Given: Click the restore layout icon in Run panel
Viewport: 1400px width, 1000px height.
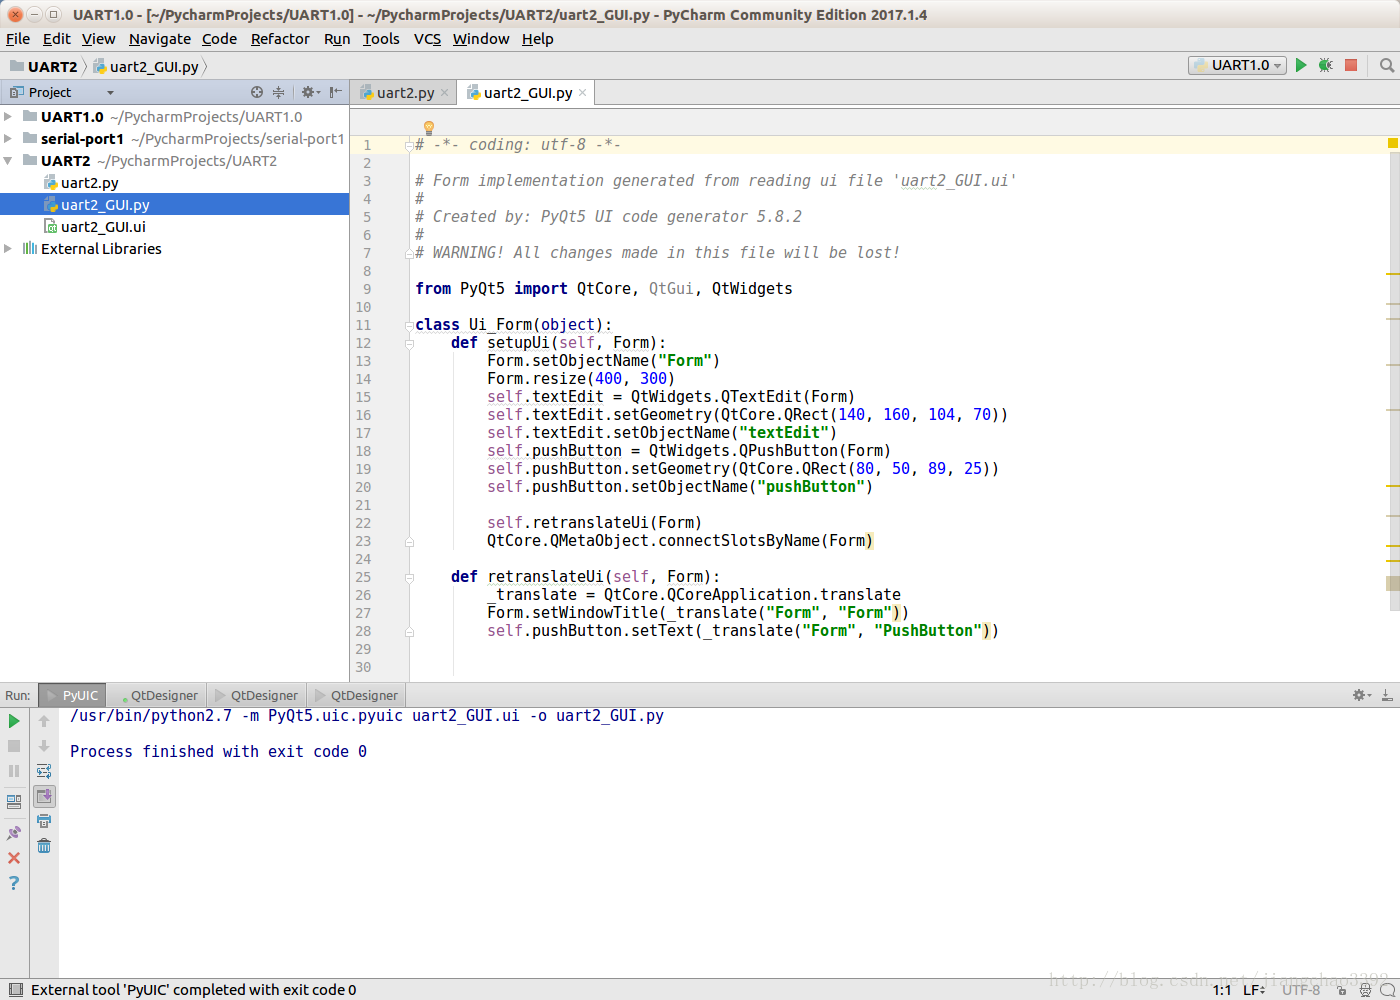Looking at the screenshot, I should coord(14,801).
